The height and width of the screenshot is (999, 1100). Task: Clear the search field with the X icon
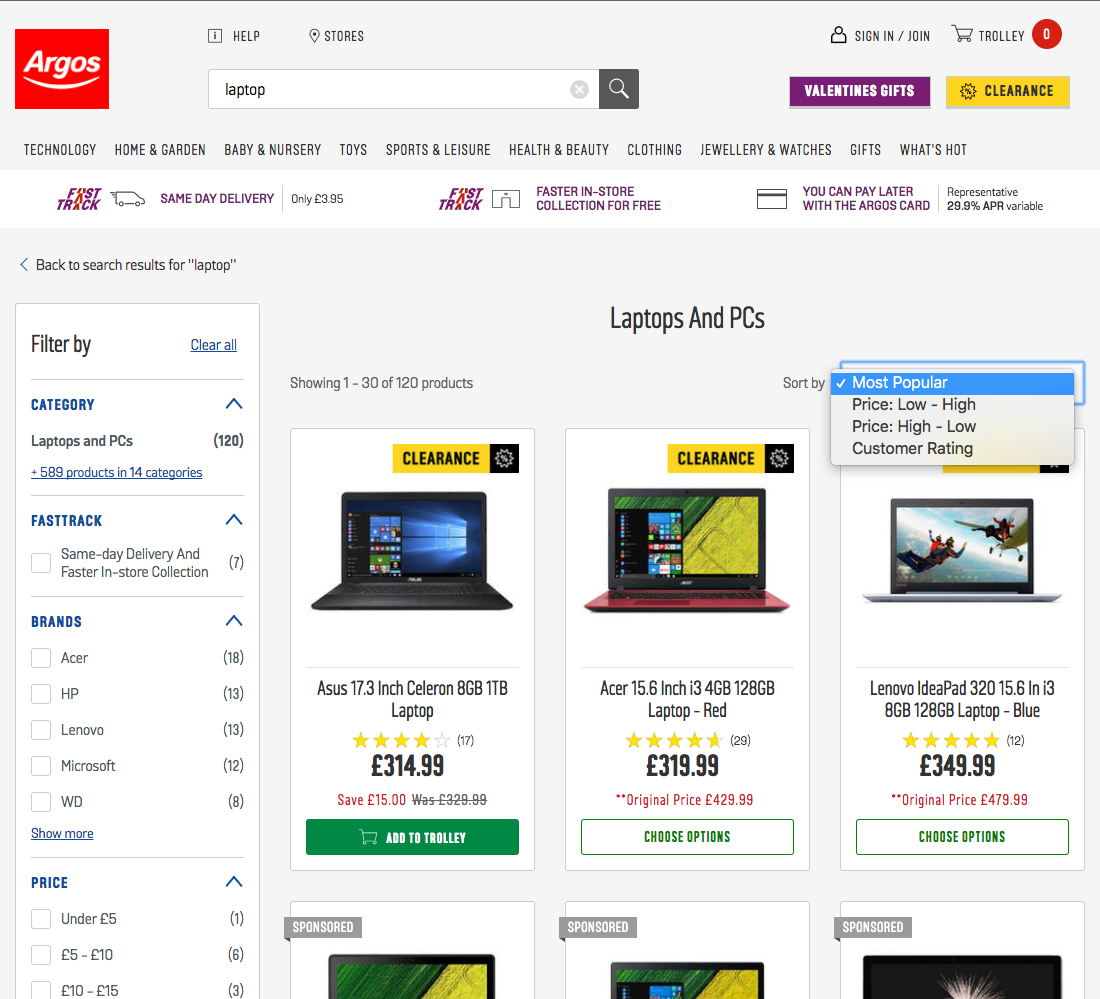pos(579,90)
